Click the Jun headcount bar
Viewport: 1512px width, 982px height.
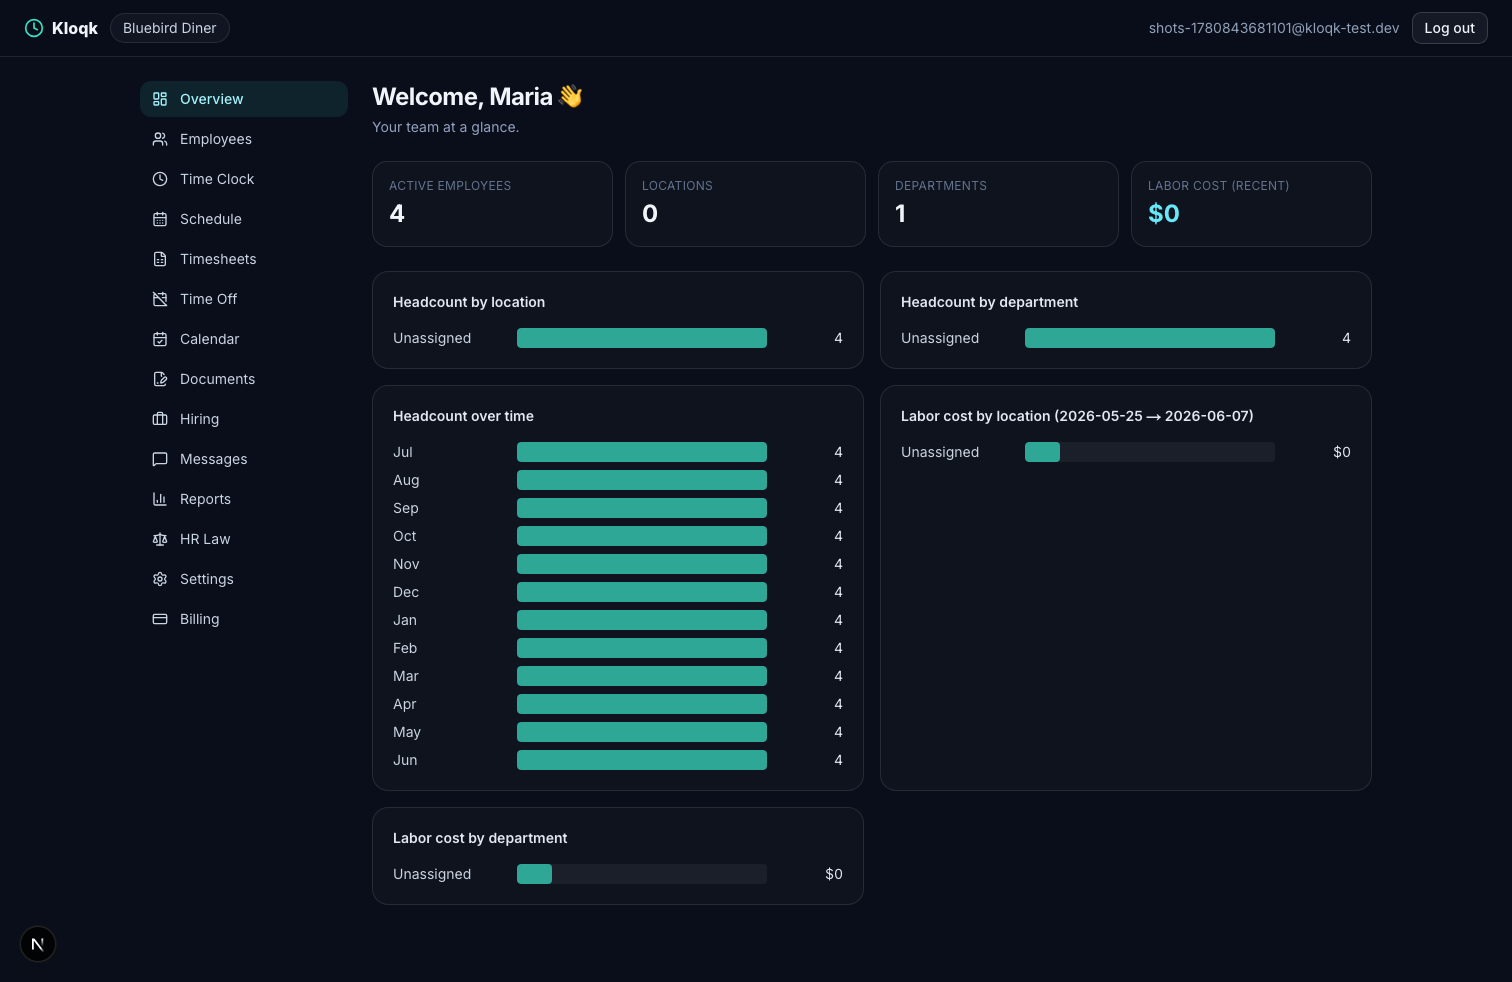642,760
